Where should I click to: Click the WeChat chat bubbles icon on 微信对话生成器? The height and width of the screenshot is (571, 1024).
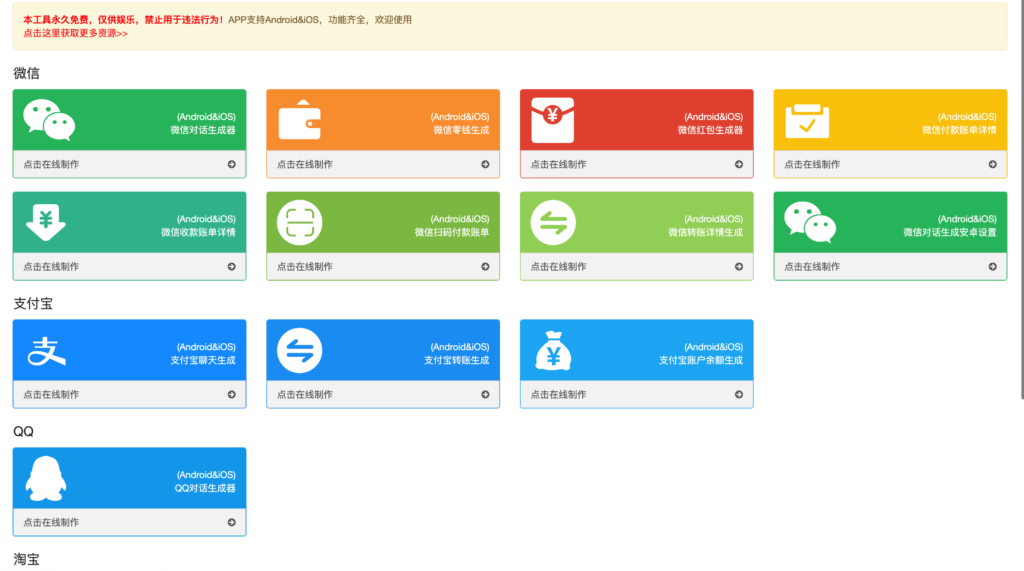50,120
